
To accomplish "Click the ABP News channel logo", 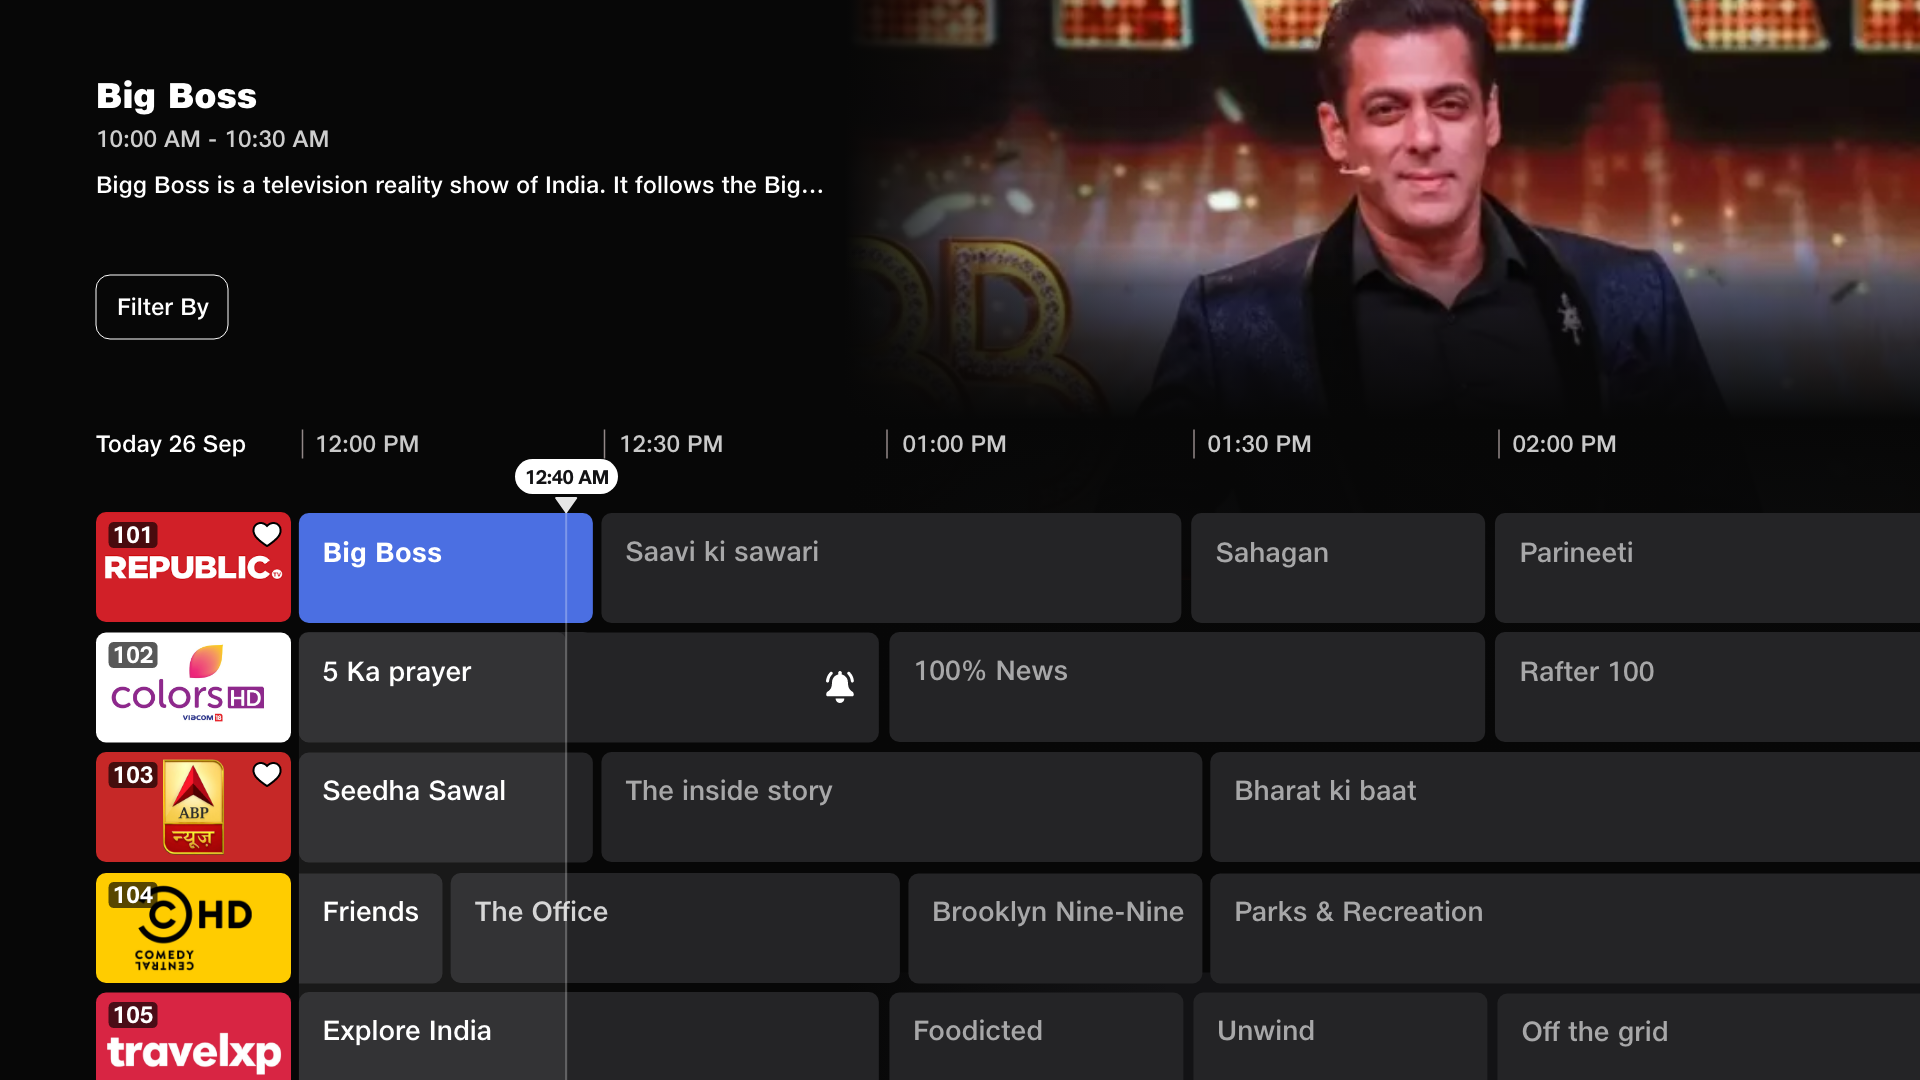I will (192, 807).
